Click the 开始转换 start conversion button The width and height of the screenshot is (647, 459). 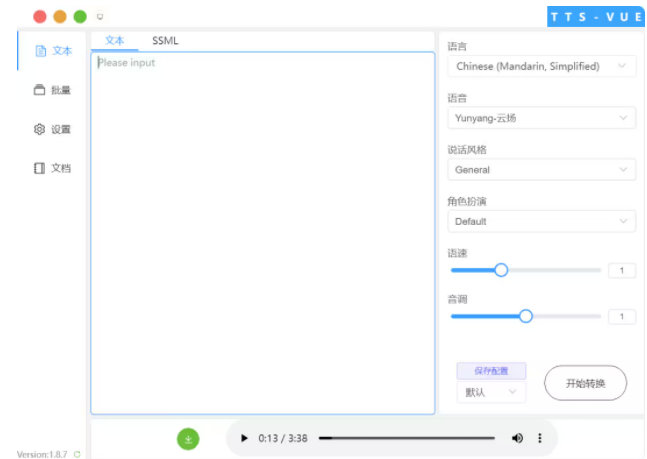(x=585, y=383)
